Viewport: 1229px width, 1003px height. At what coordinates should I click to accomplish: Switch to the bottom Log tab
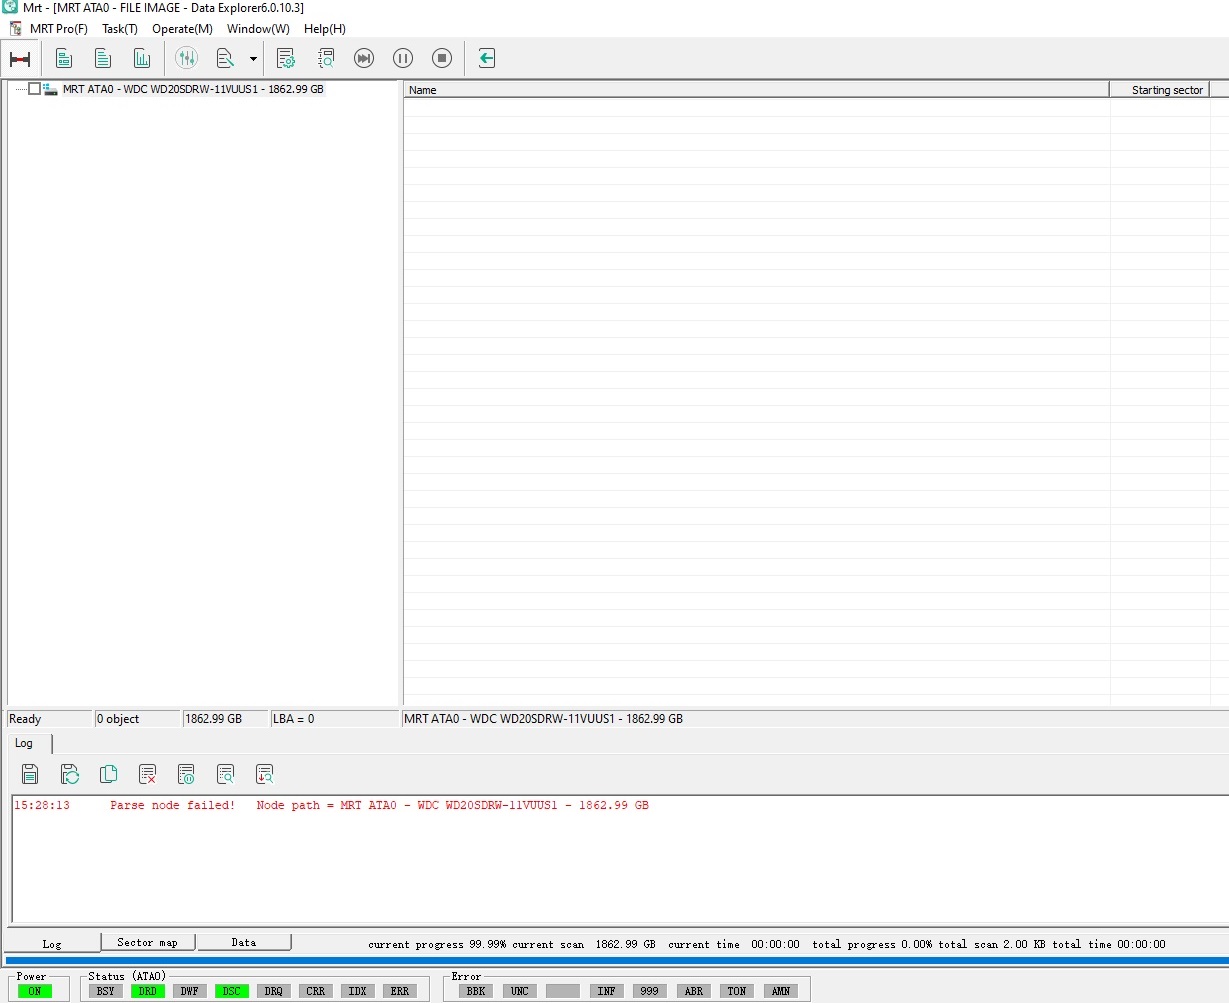tap(52, 943)
